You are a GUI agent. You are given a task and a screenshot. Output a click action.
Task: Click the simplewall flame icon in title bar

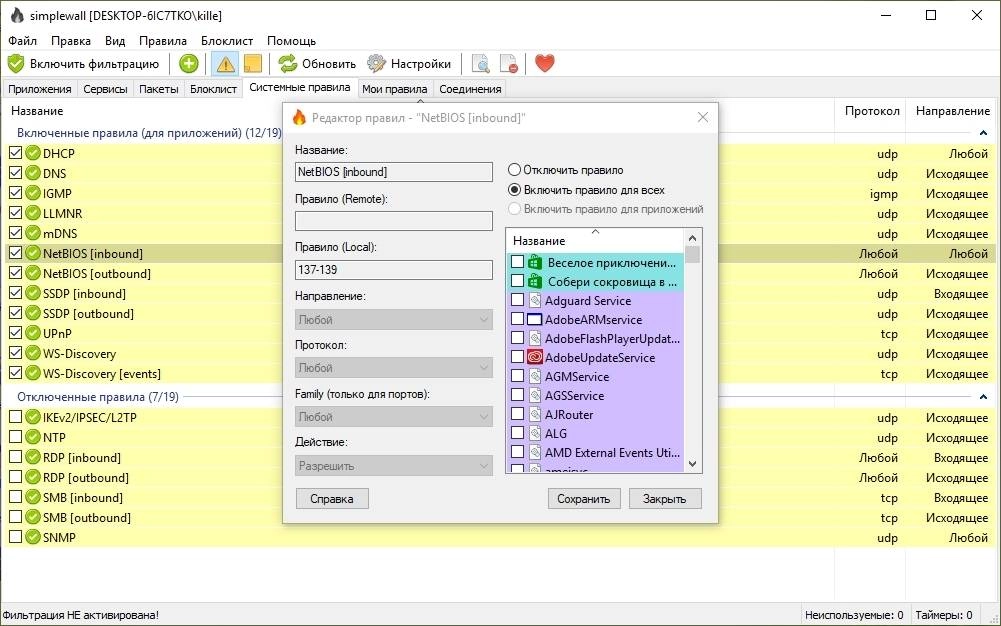pyautogui.click(x=16, y=15)
